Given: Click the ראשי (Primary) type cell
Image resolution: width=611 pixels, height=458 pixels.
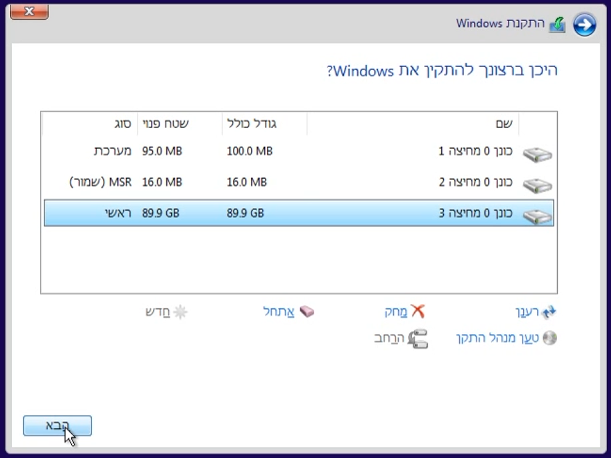Looking at the screenshot, I should point(118,213).
